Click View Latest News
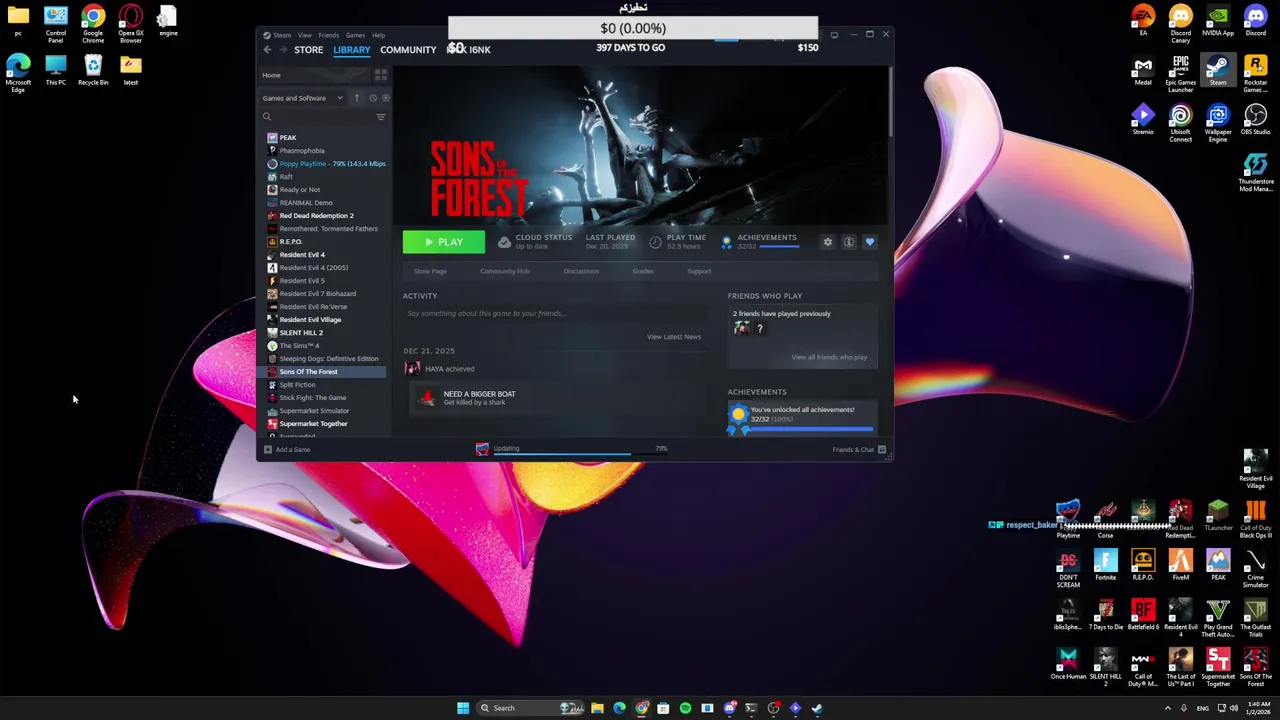1280x720 pixels. [674, 337]
